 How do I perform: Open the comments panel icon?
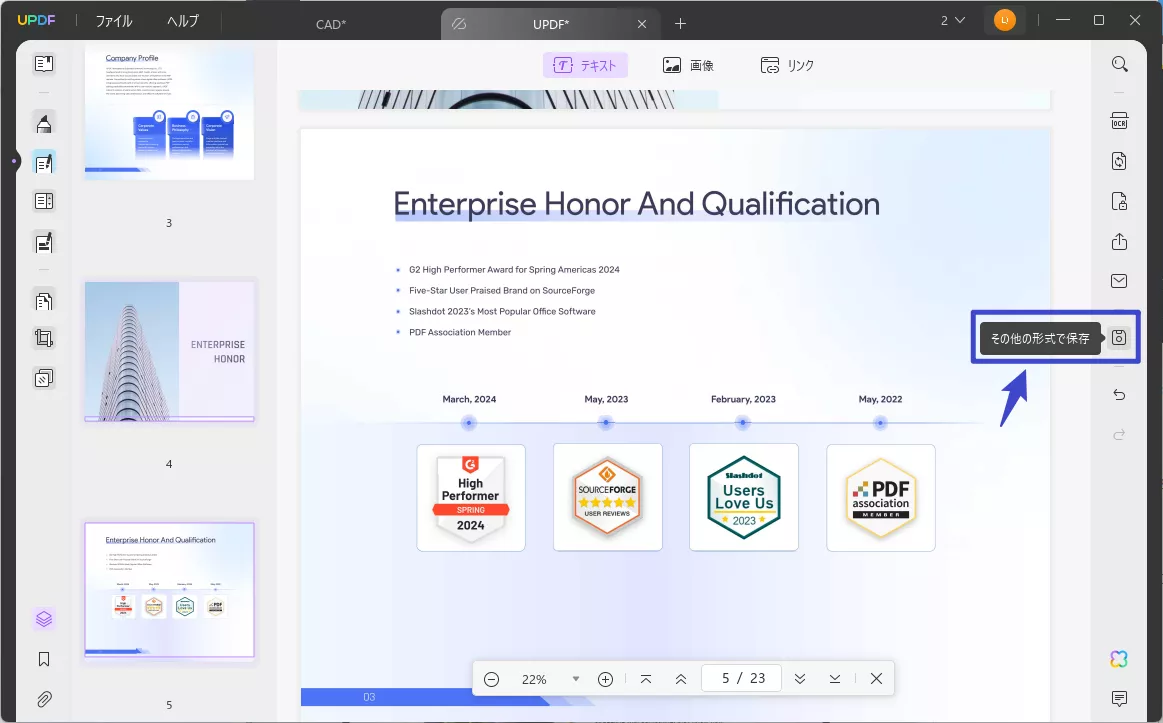(x=1119, y=698)
